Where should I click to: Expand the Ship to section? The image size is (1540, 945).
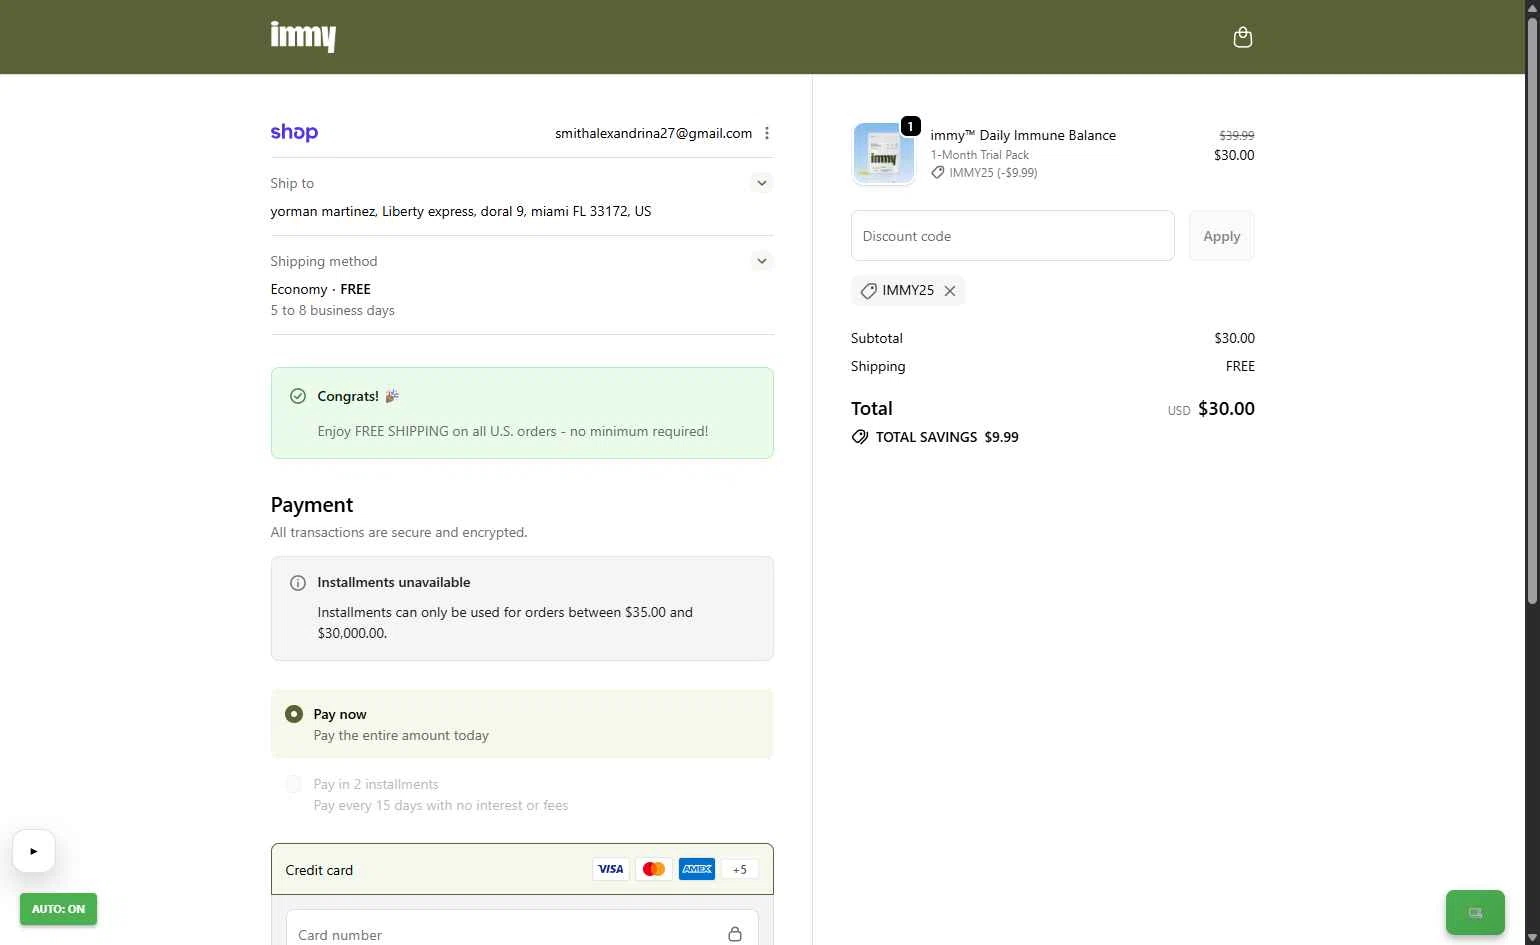pyautogui.click(x=762, y=183)
